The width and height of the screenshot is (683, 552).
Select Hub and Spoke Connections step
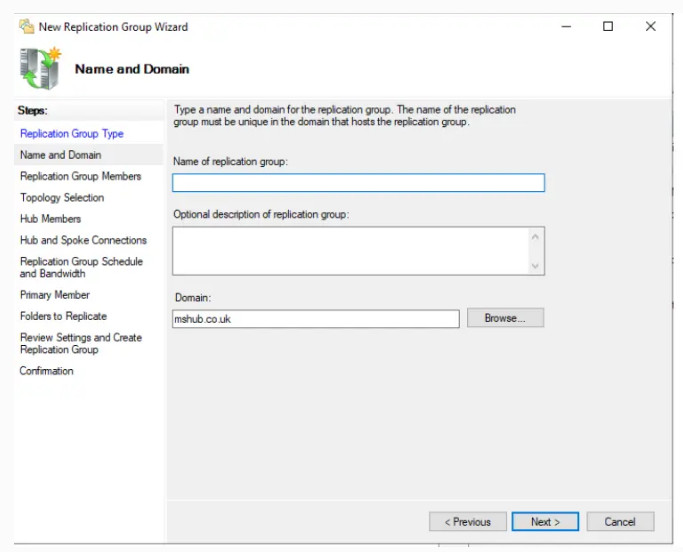point(83,240)
